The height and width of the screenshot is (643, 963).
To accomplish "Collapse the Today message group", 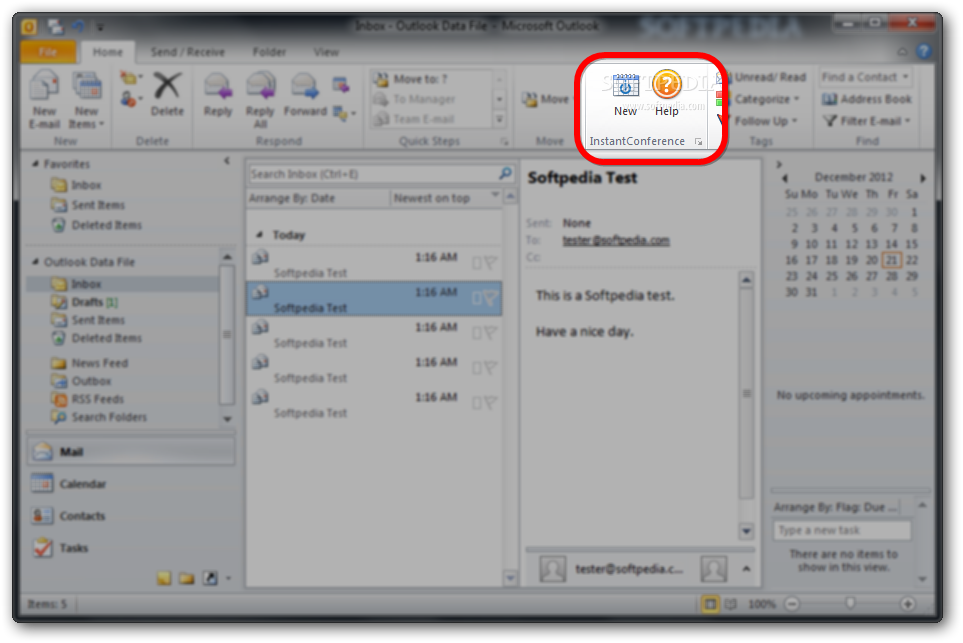I will (260, 235).
